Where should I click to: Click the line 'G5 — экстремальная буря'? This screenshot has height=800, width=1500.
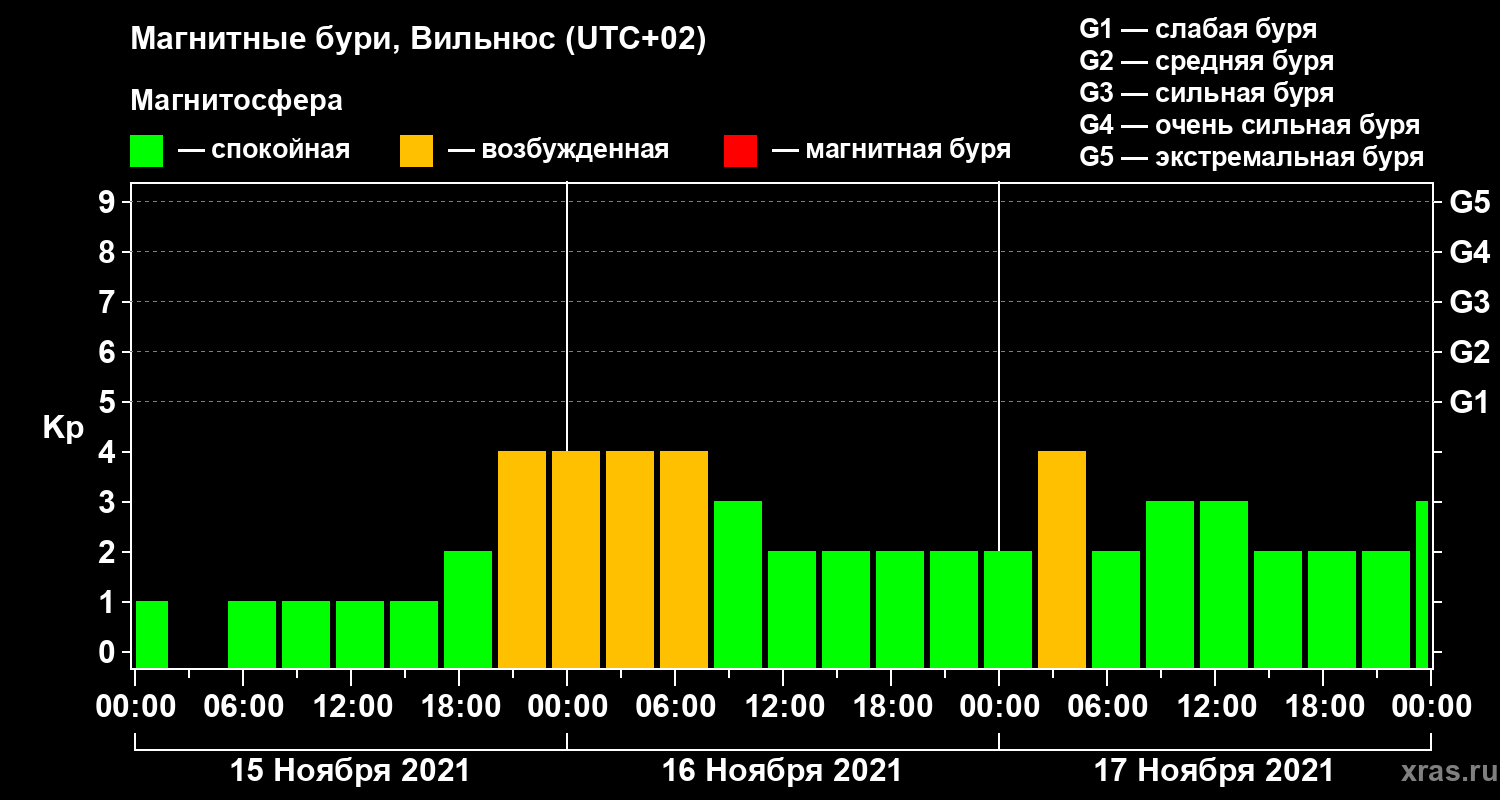coord(1251,157)
